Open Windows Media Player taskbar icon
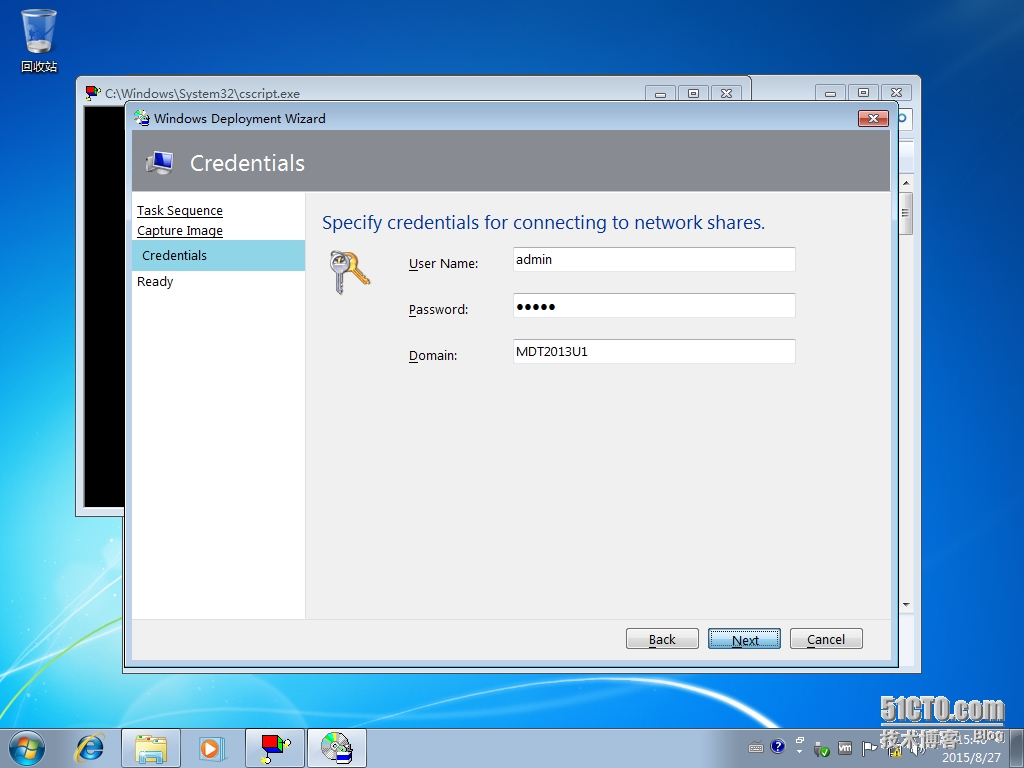The image size is (1024, 768). (x=212, y=748)
